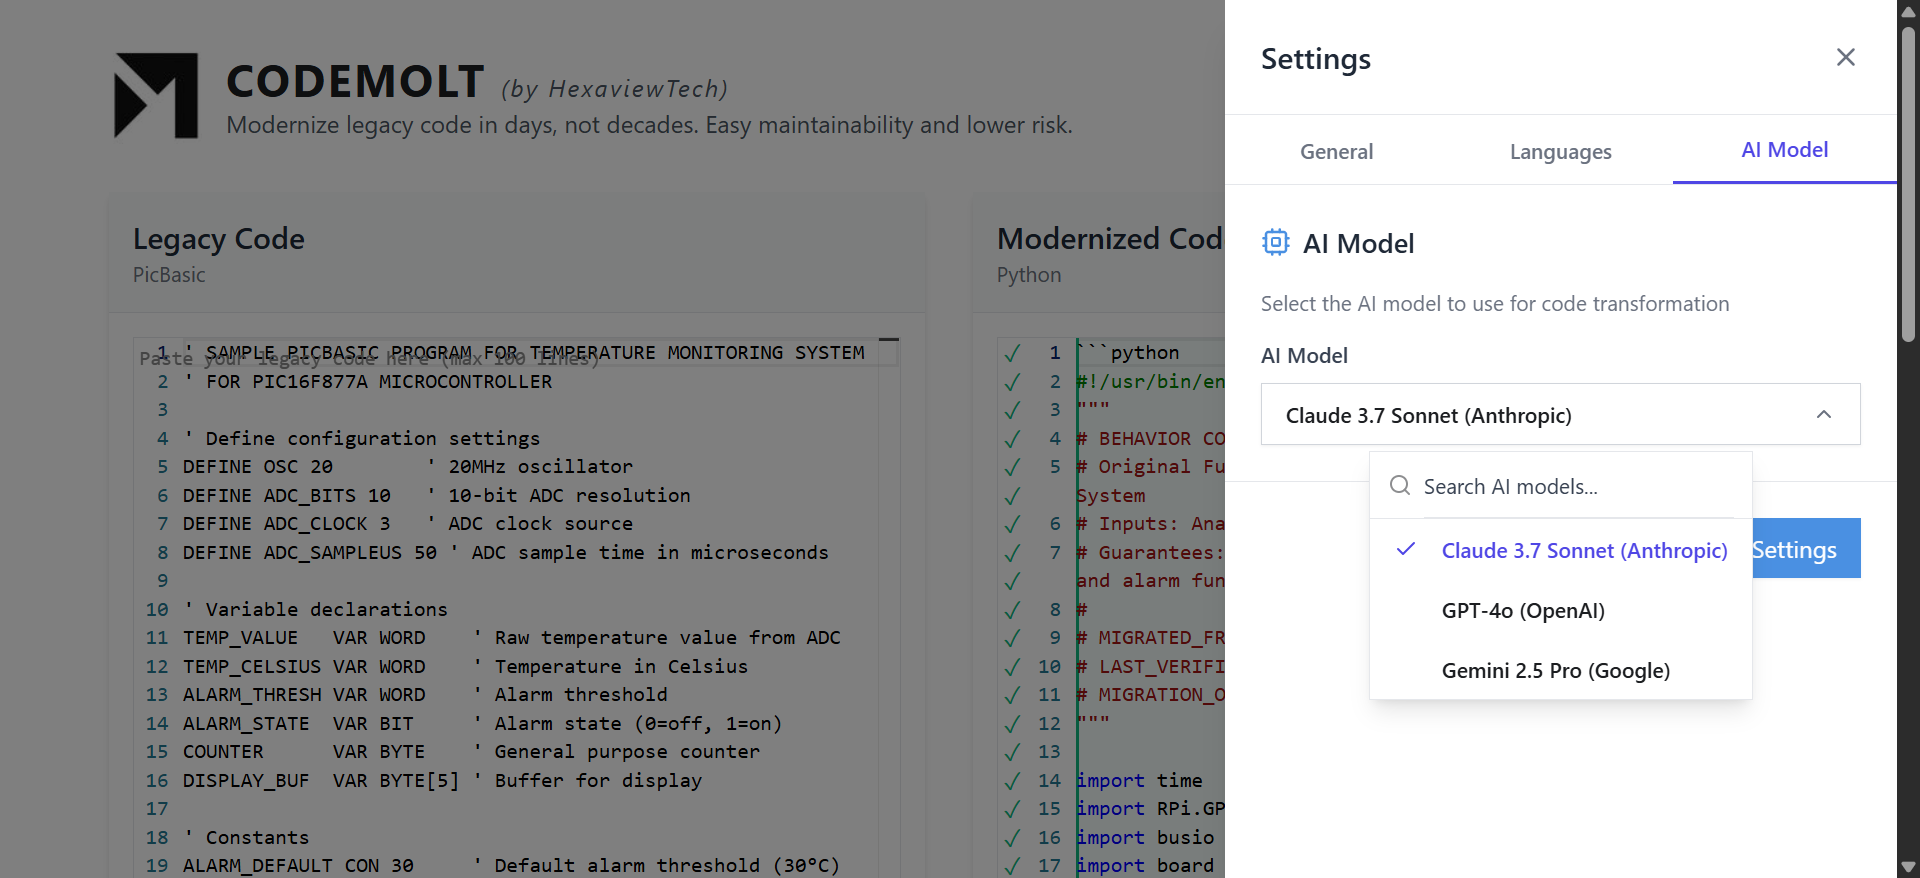Click the minimize dash in Legacy Code editor

[888, 341]
